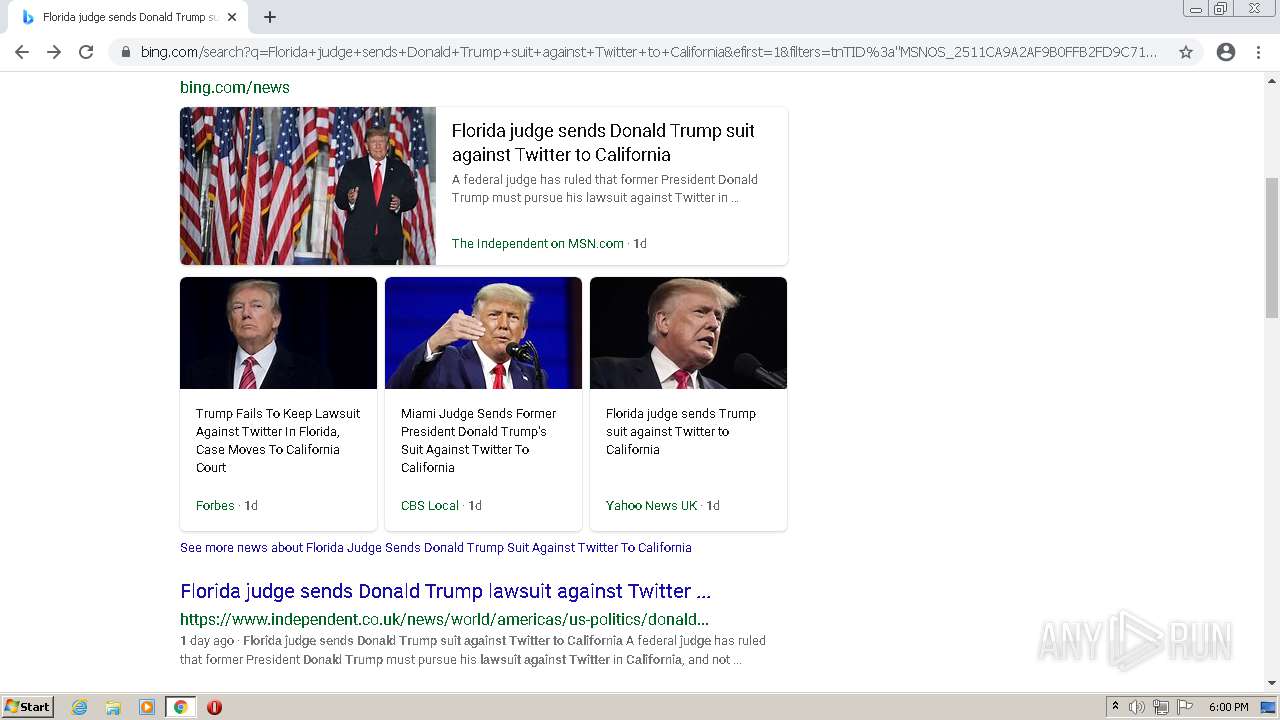Open Florida judge sends Trump suit article
The width and height of the screenshot is (1280, 720).
click(x=681, y=431)
